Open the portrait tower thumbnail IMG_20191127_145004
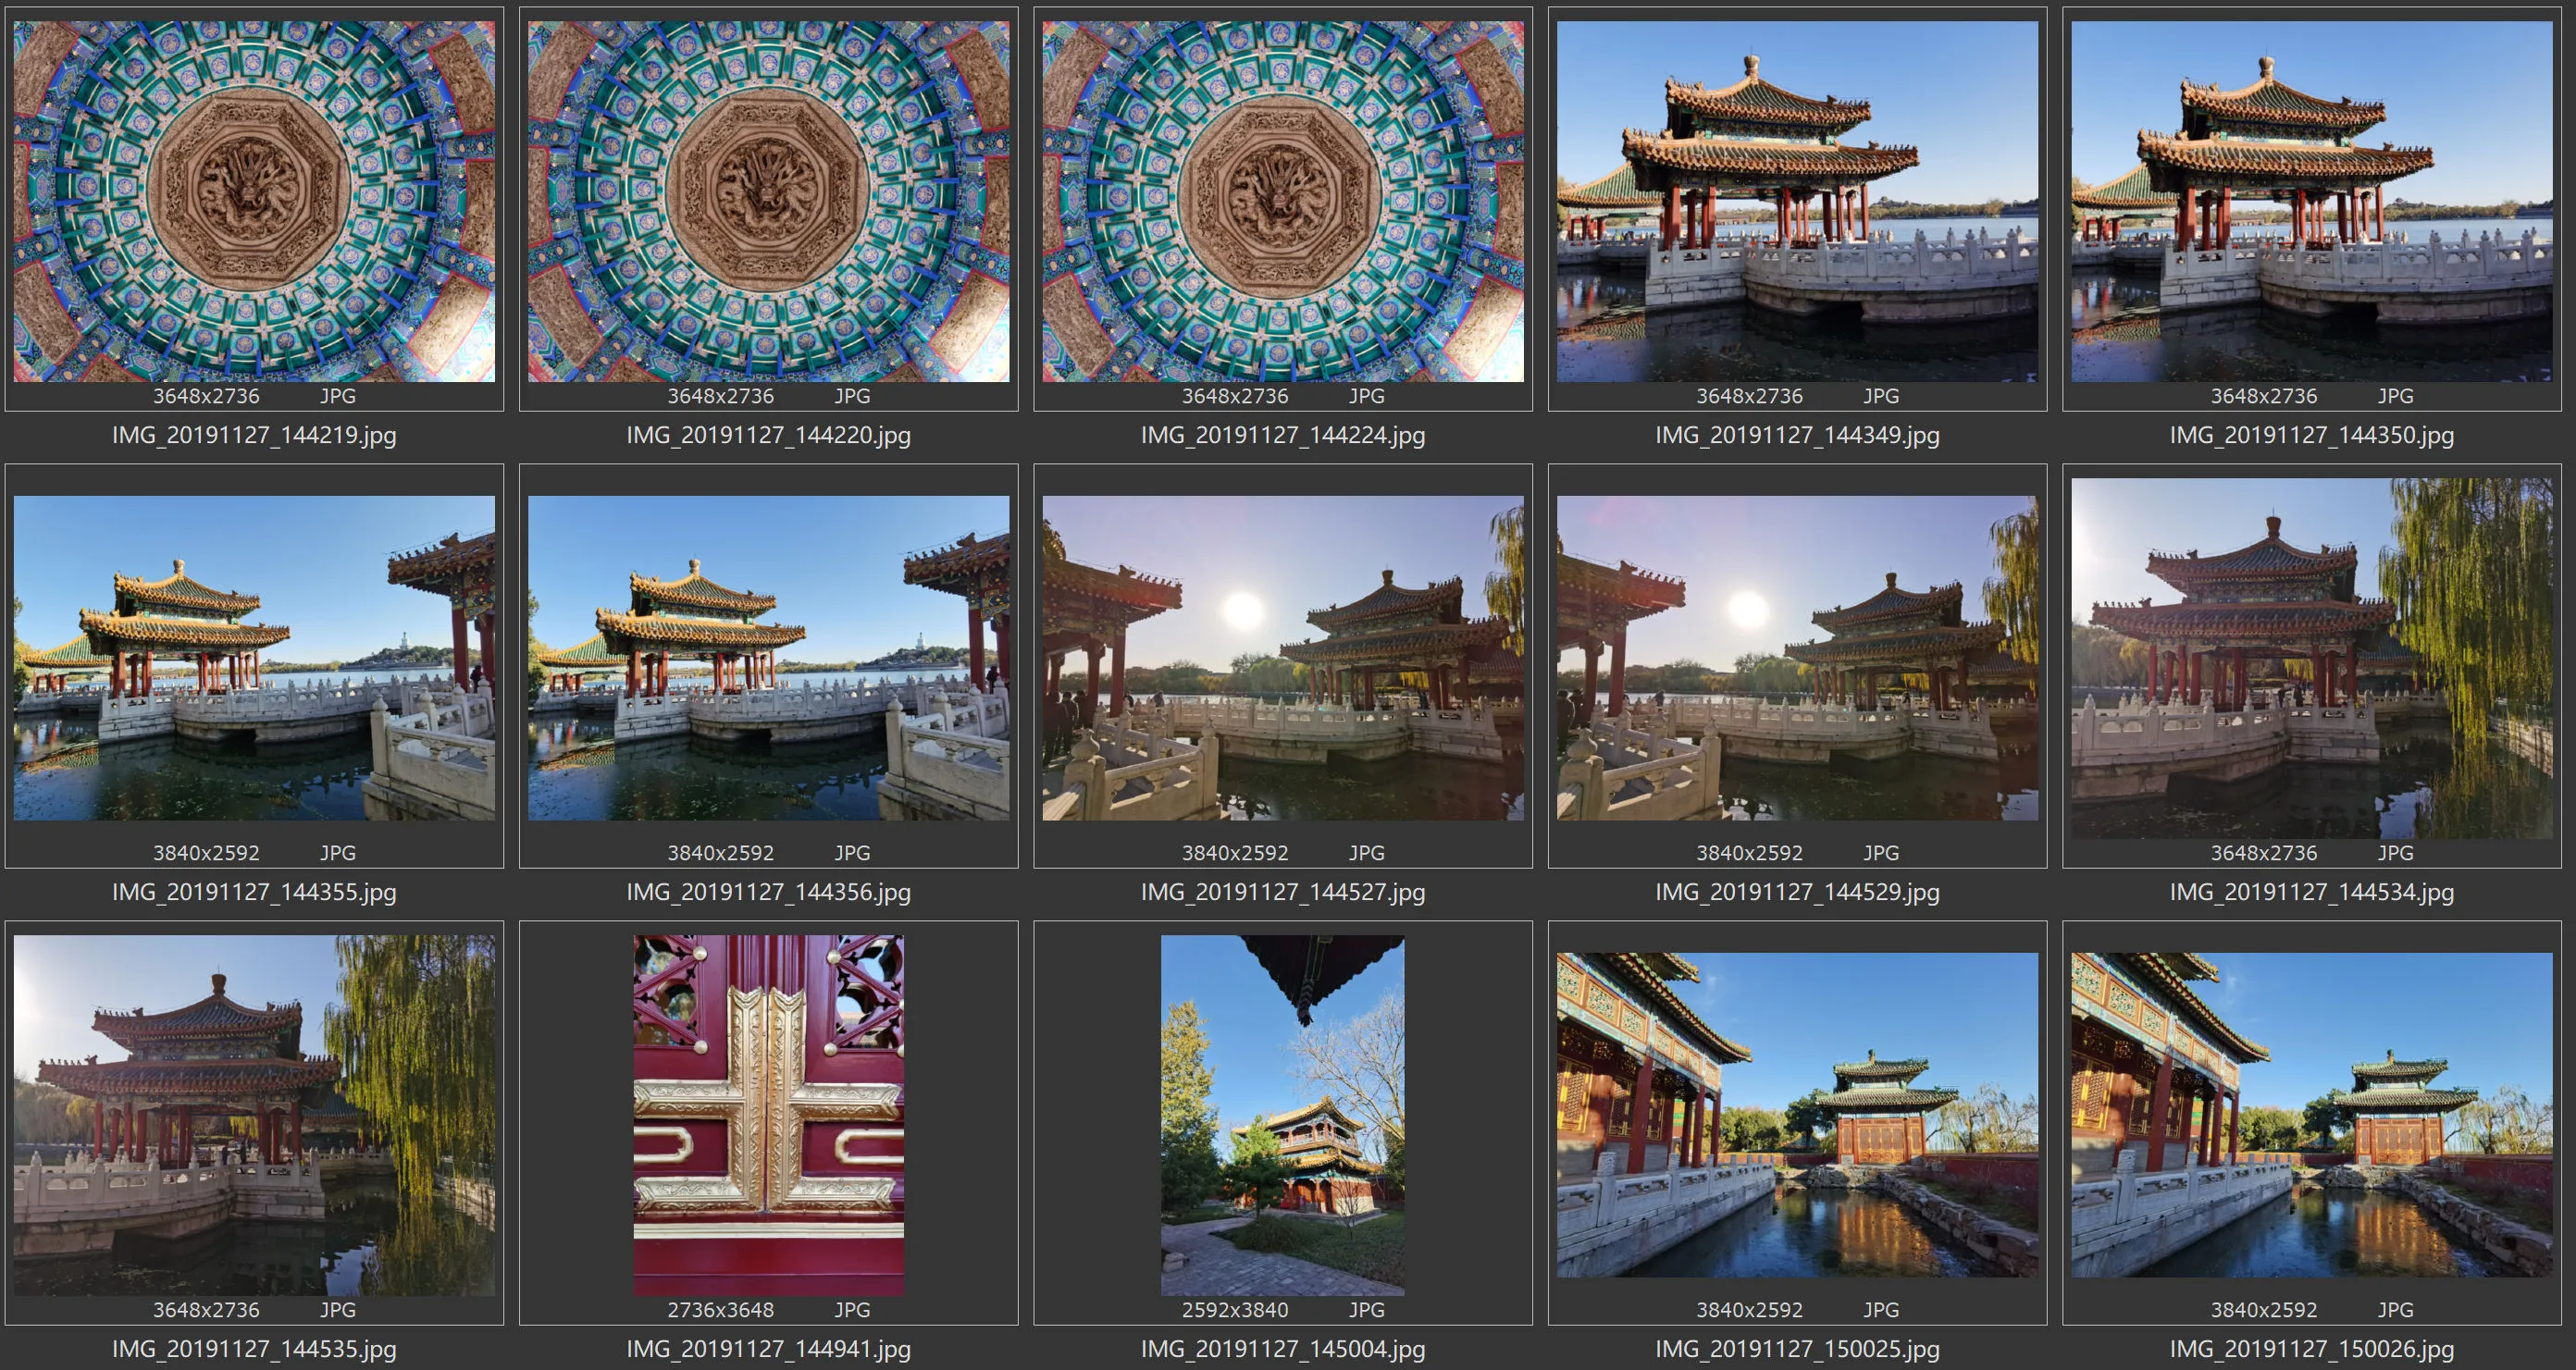Viewport: 2576px width, 1370px height. [1283, 1115]
